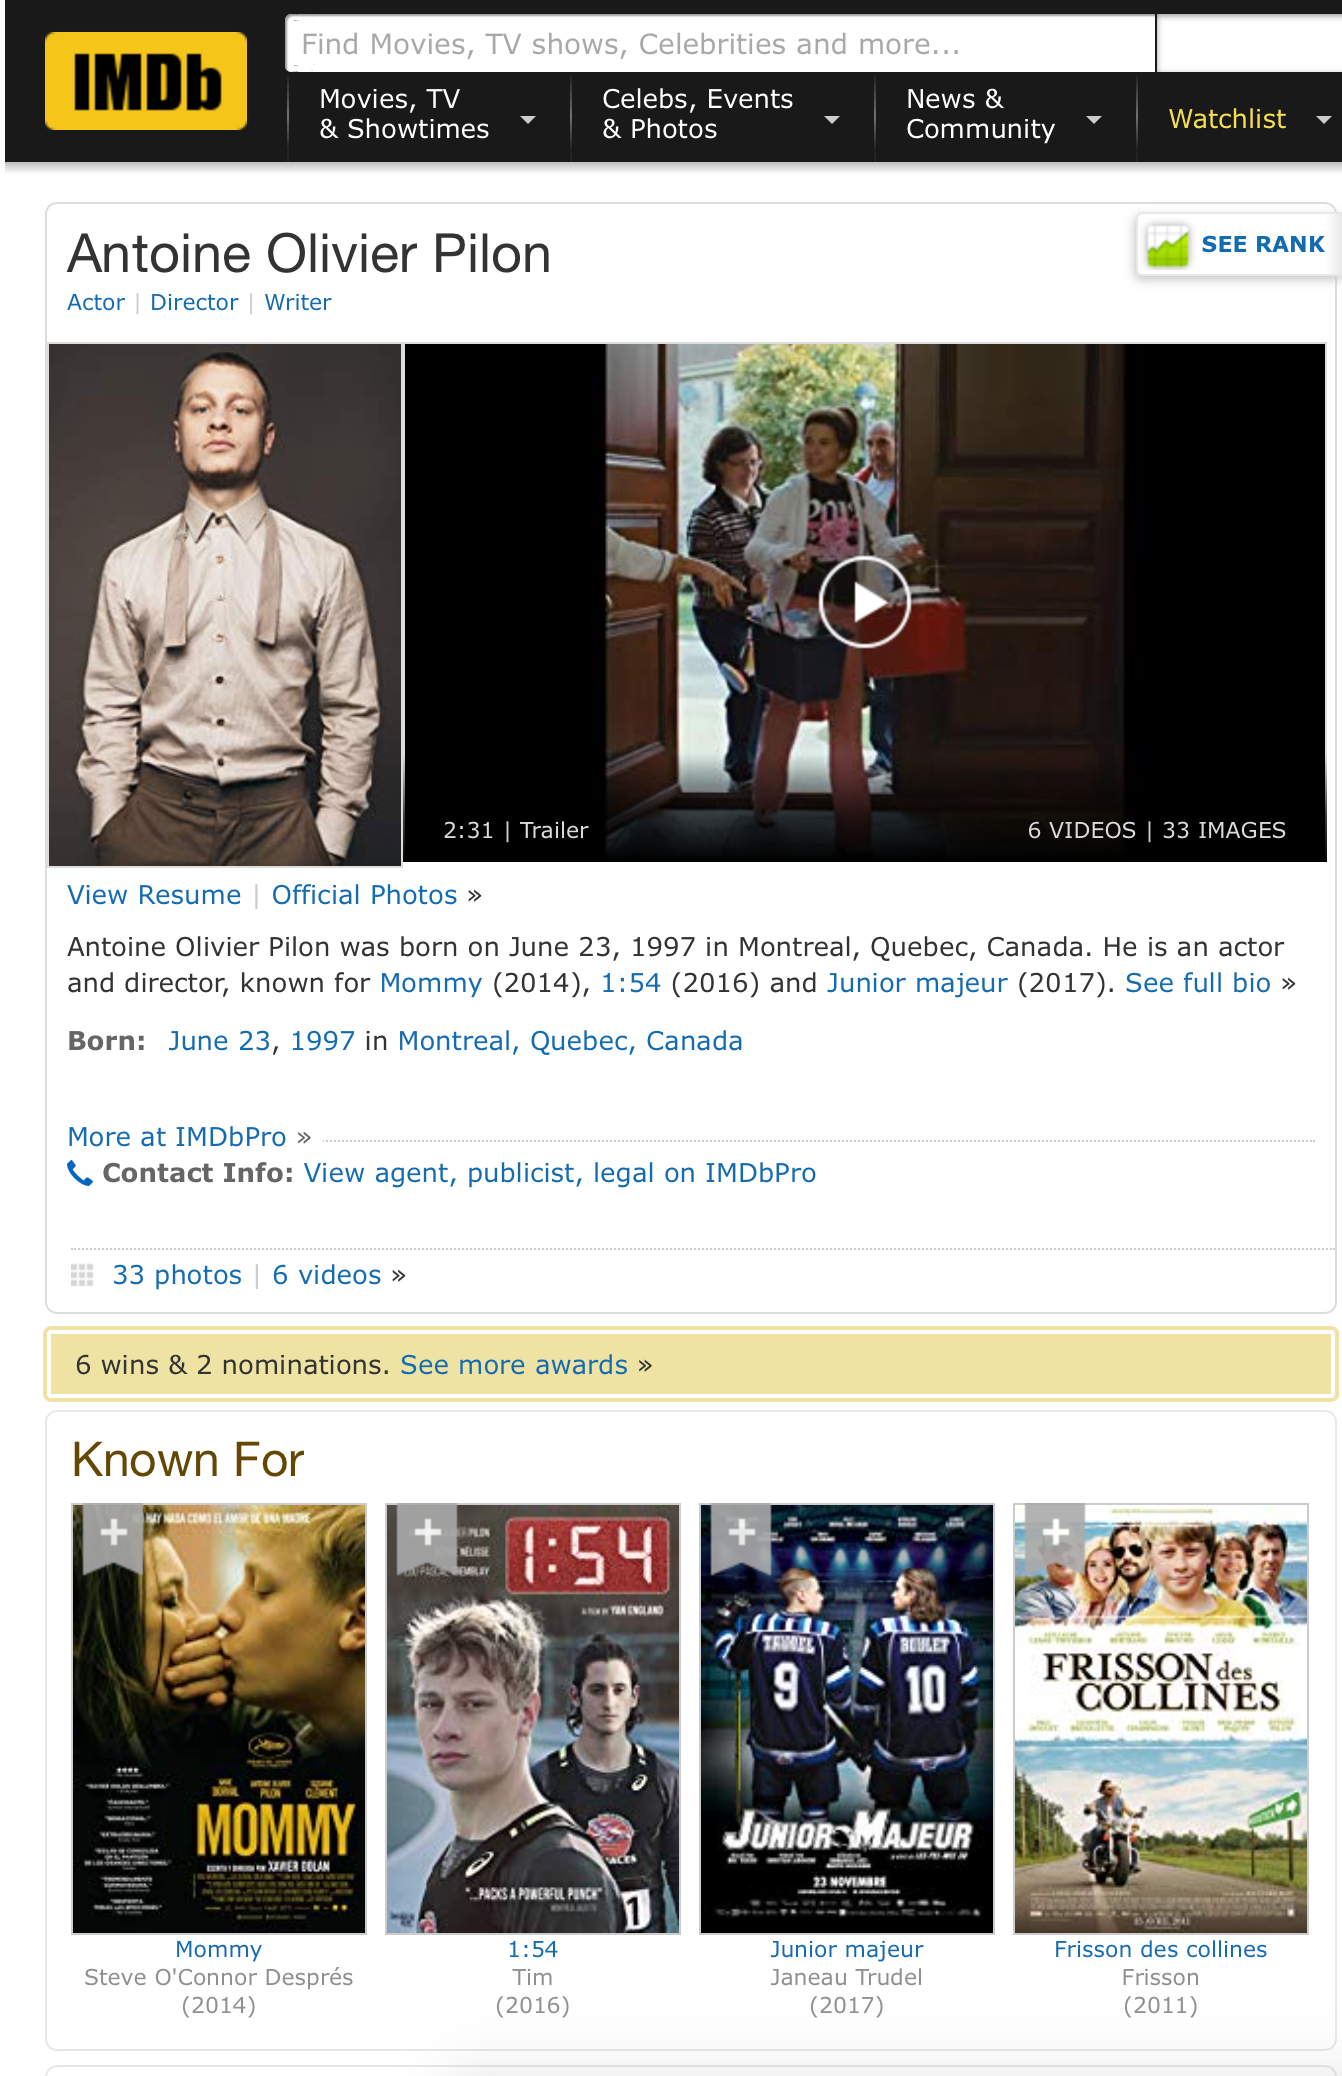Jump to the Director section
Screen dimensions: 1342x2076
click(194, 302)
